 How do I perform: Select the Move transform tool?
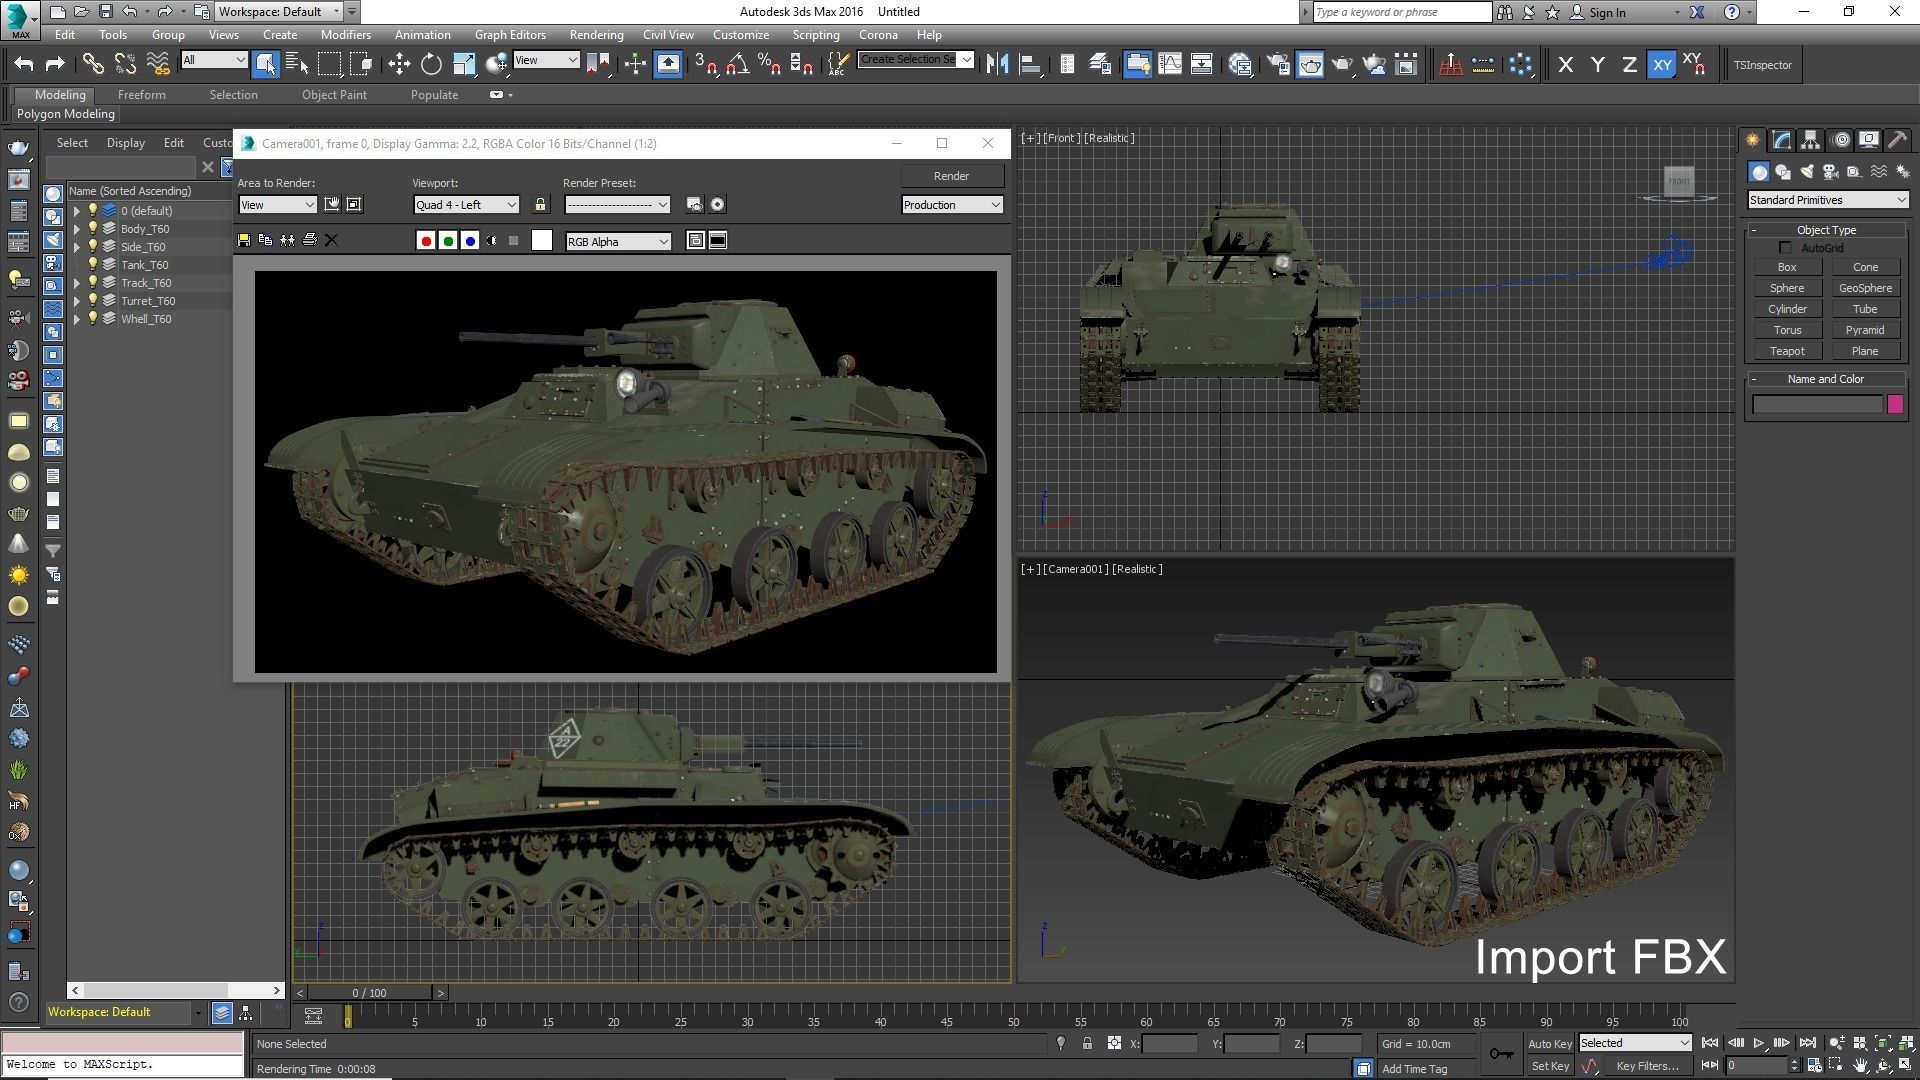pyautogui.click(x=399, y=65)
